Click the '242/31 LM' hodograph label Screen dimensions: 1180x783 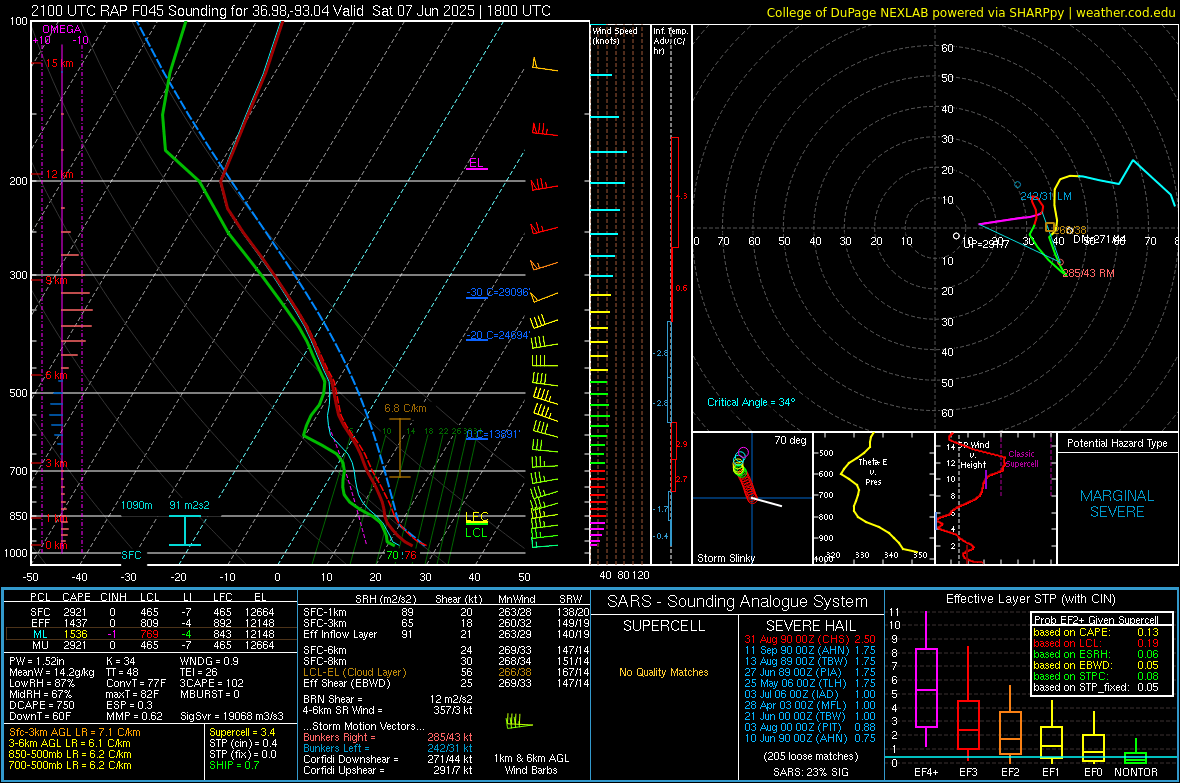[x=1046, y=197]
